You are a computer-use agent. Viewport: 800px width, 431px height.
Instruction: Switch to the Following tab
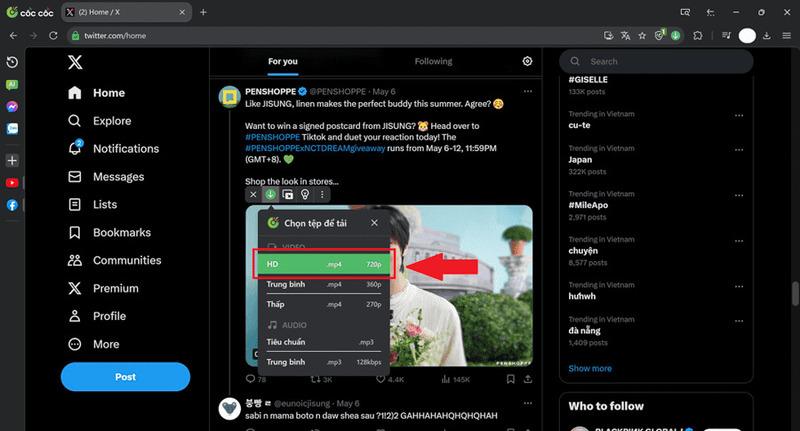tap(433, 61)
